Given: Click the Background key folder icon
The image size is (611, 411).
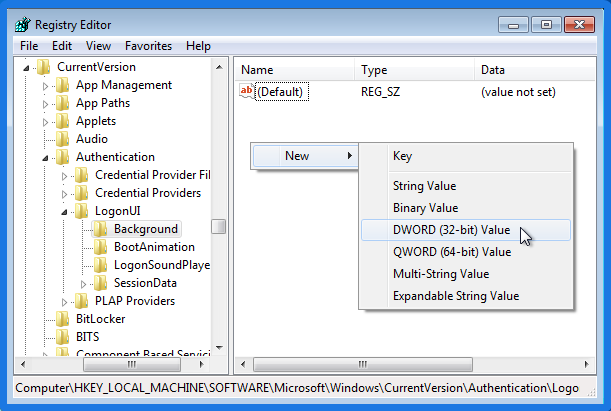Looking at the screenshot, I should coord(101,229).
